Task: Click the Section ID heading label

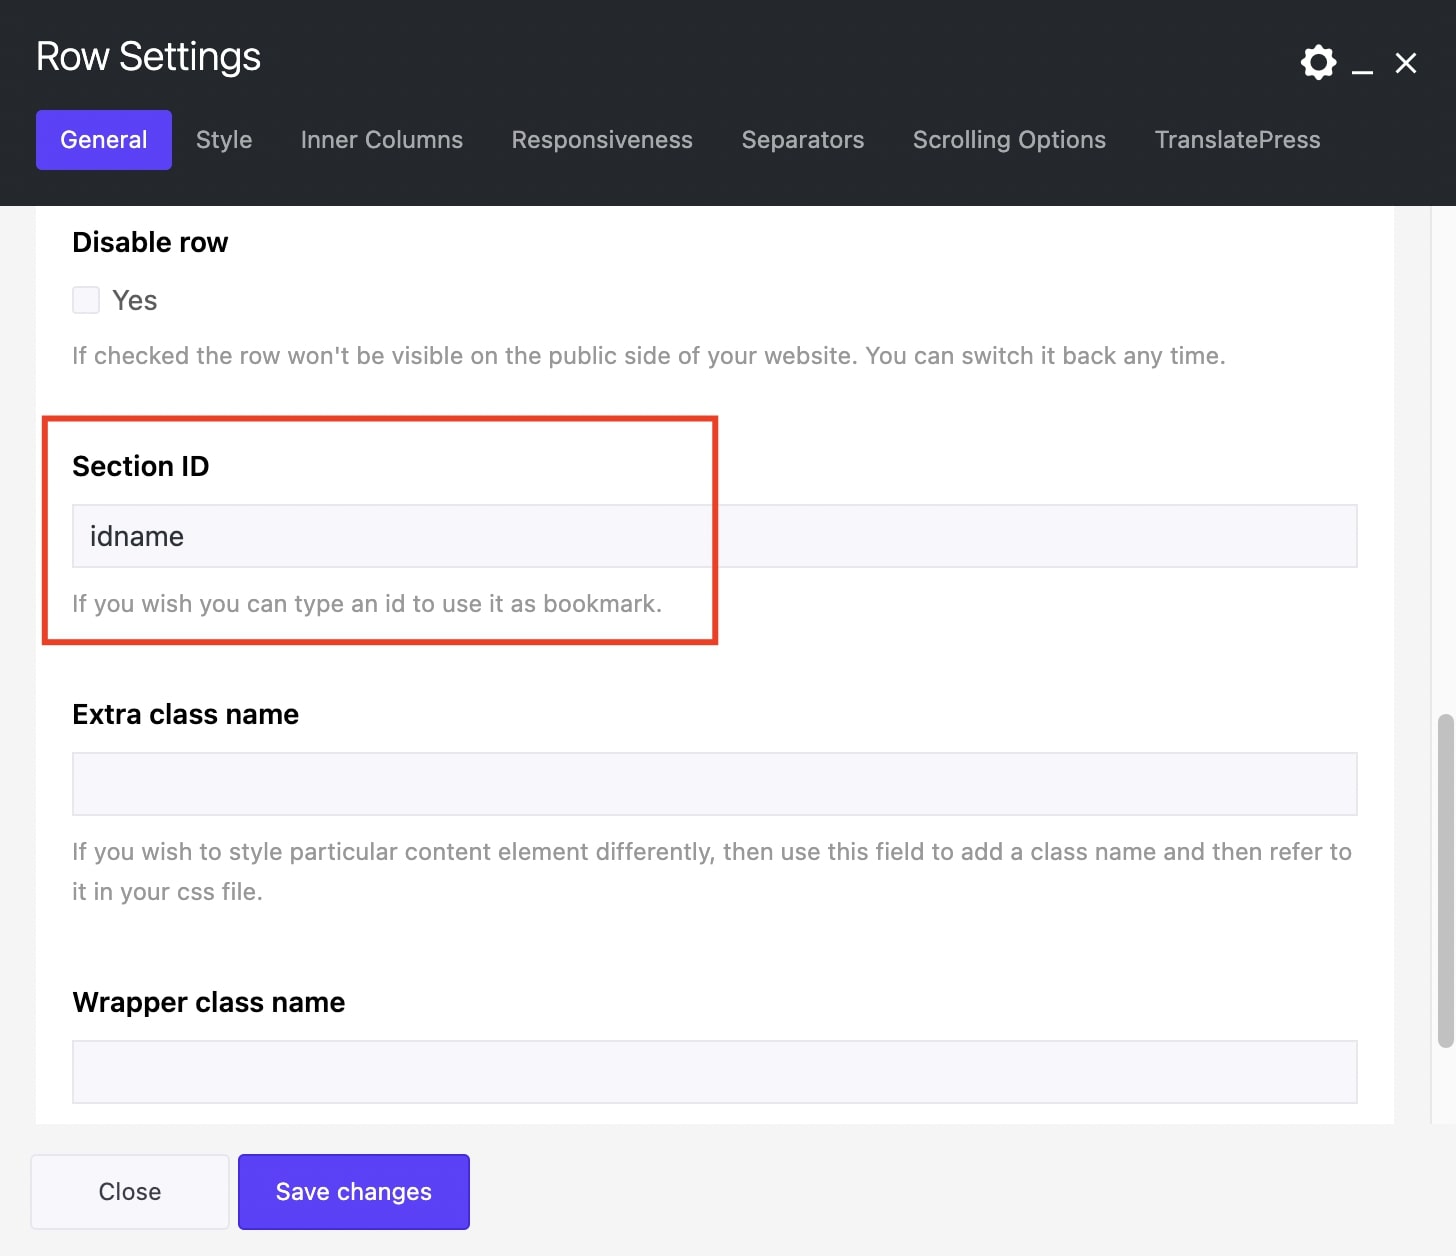Action: [x=141, y=466]
